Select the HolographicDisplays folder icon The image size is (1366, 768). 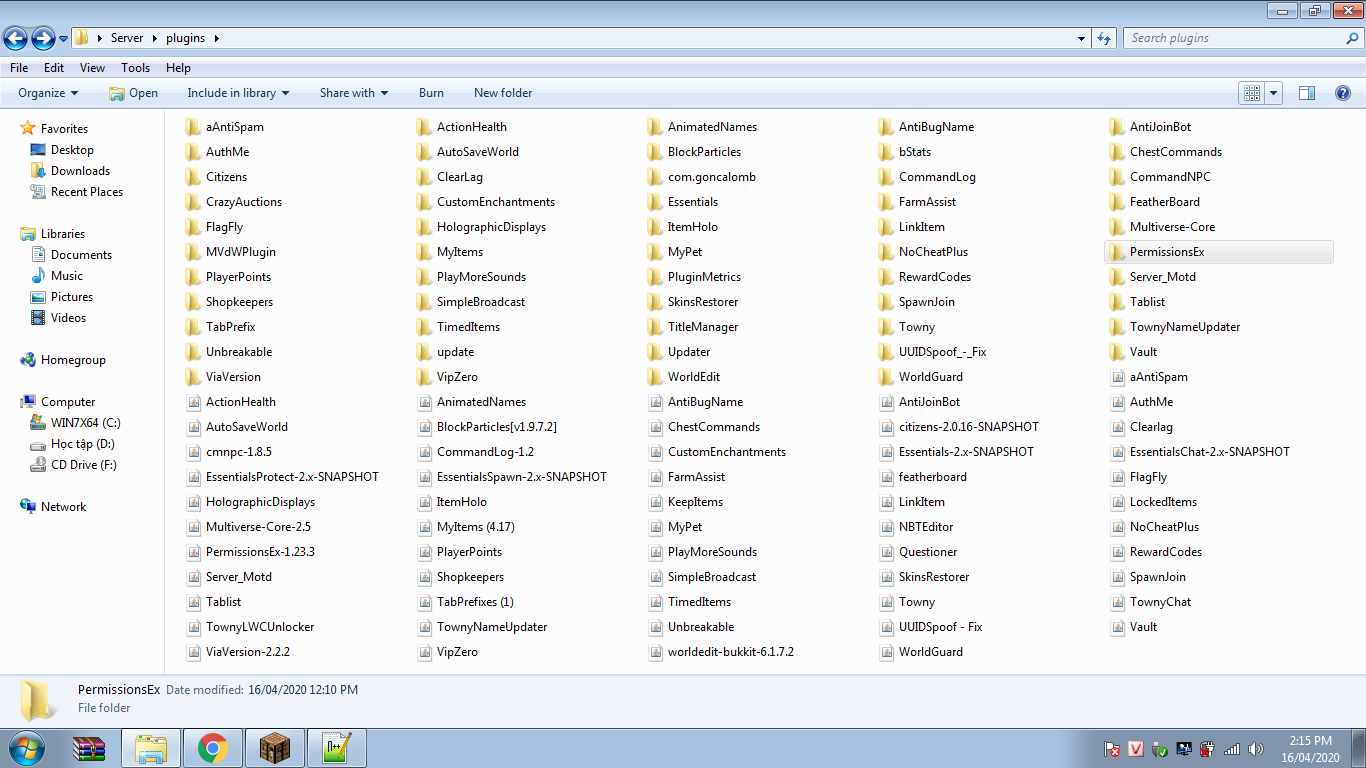[x=424, y=227]
